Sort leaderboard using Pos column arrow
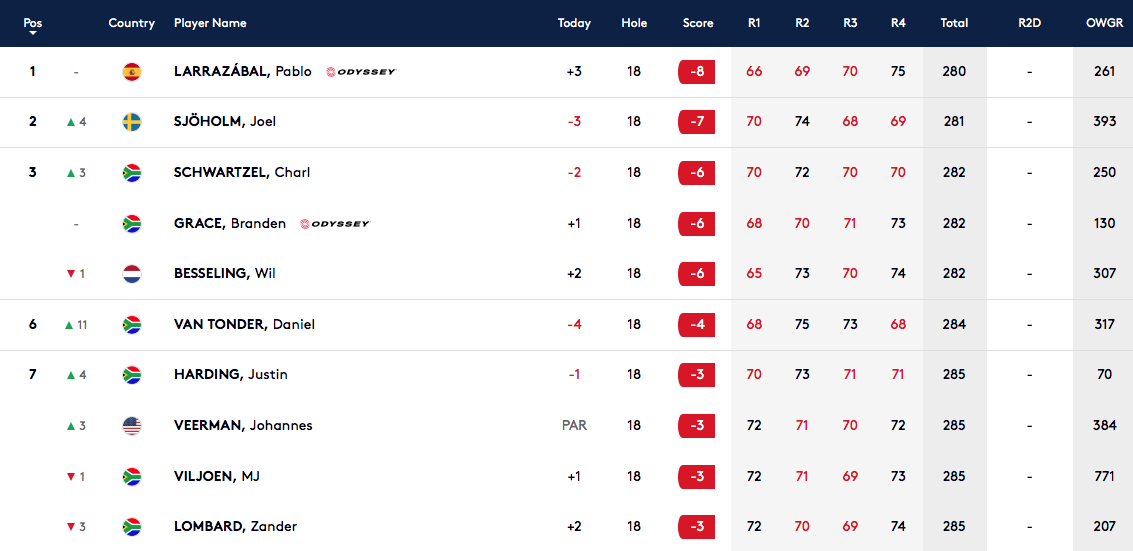 [x=33, y=32]
